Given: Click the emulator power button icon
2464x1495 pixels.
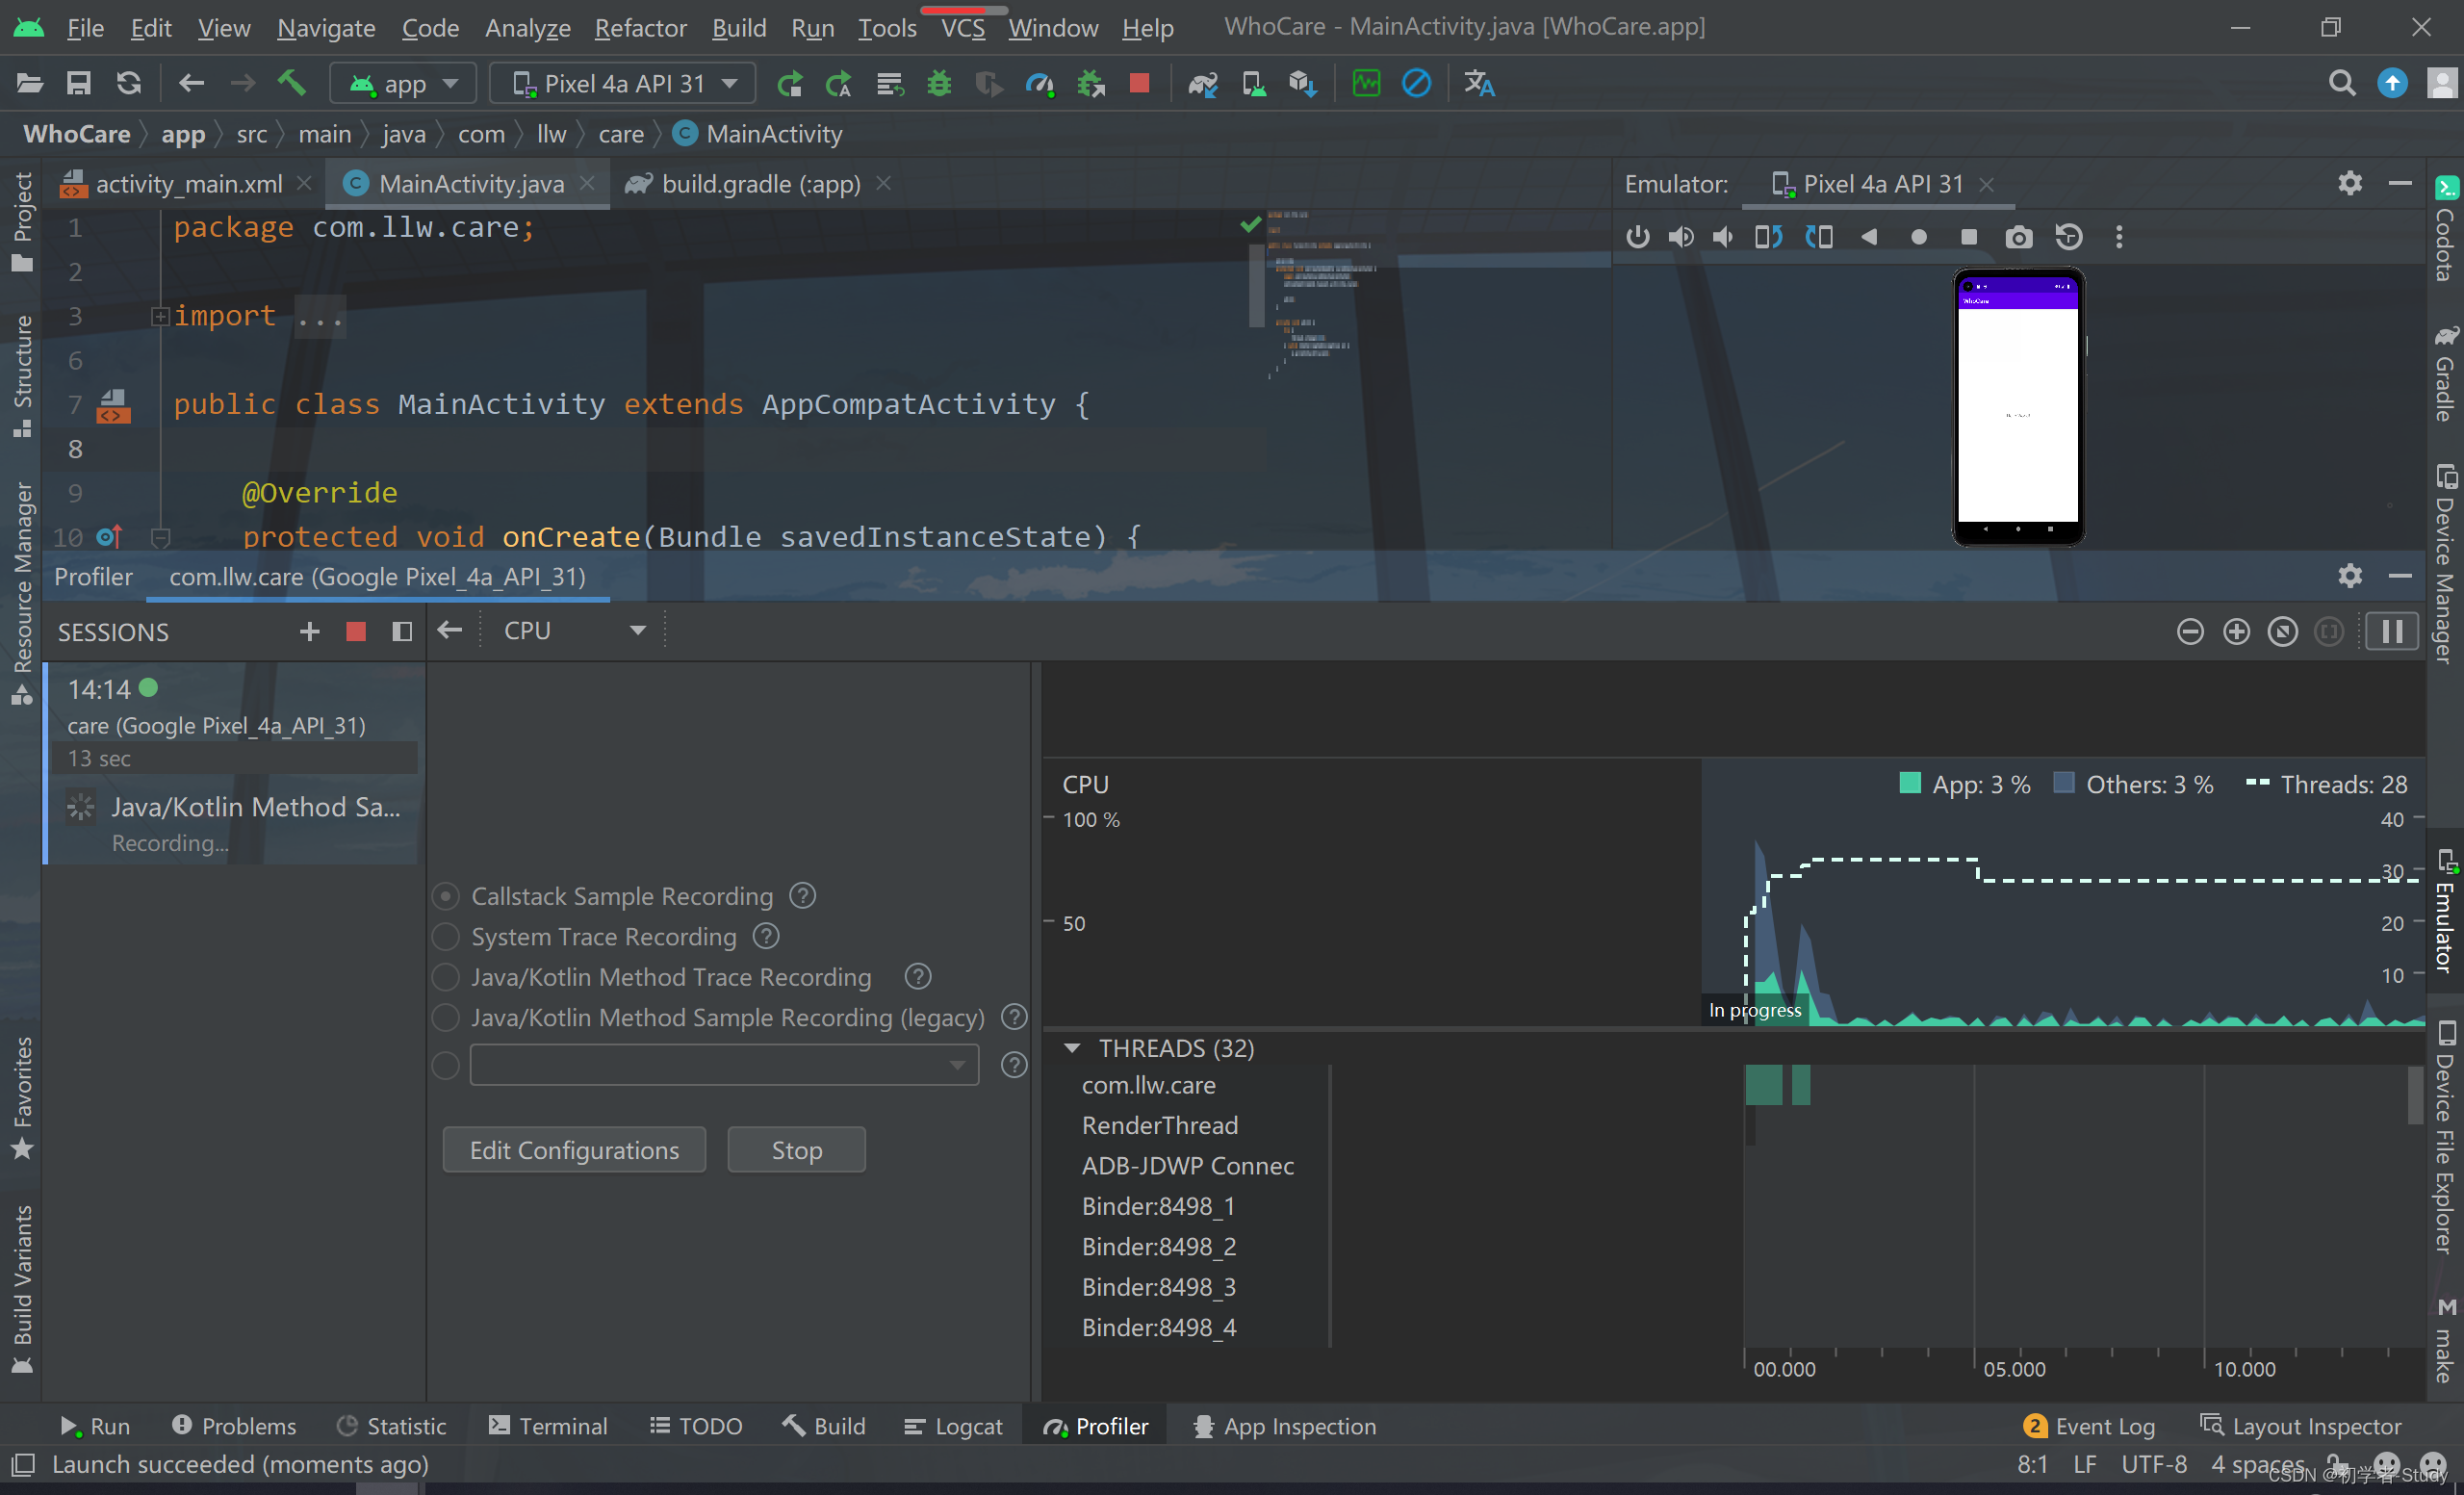Looking at the screenshot, I should pyautogui.click(x=1637, y=237).
